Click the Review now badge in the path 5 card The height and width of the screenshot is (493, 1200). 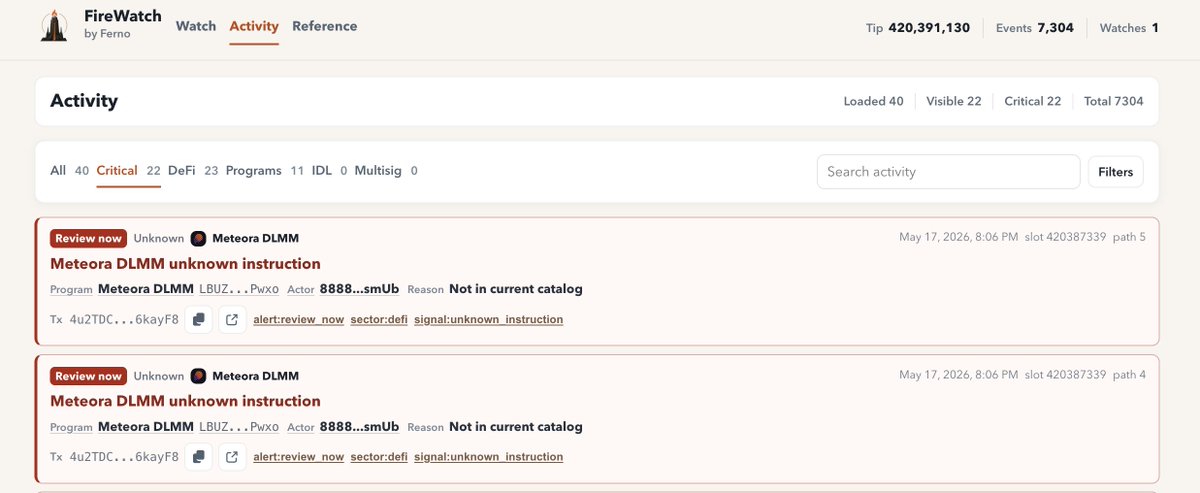point(88,238)
